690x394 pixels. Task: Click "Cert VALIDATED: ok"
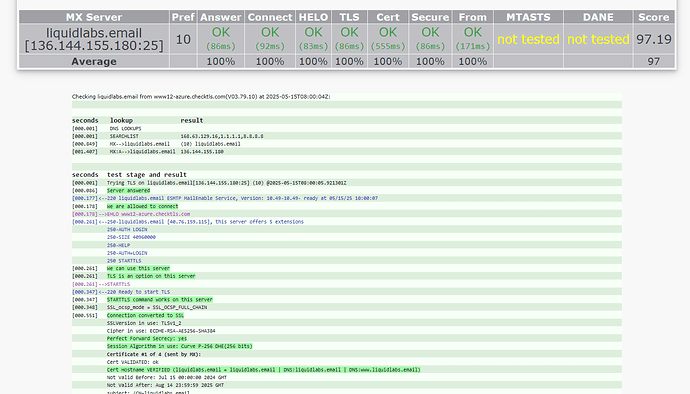point(132,362)
